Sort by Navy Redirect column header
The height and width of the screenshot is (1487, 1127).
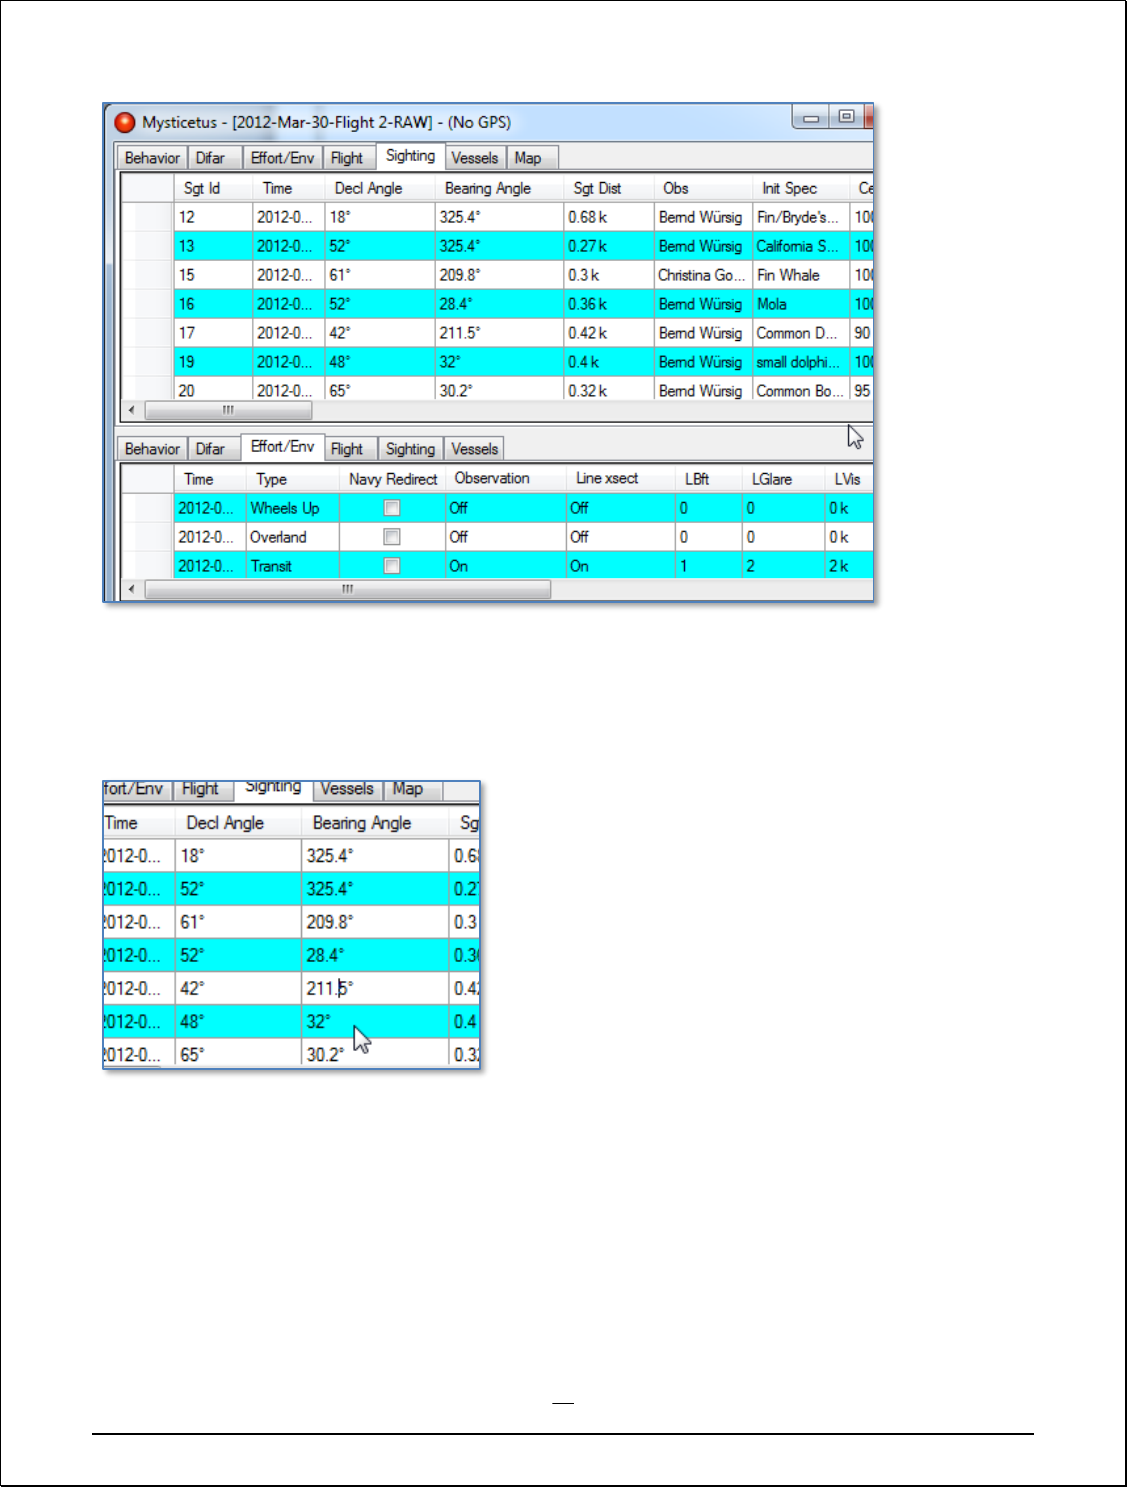[x=393, y=479]
